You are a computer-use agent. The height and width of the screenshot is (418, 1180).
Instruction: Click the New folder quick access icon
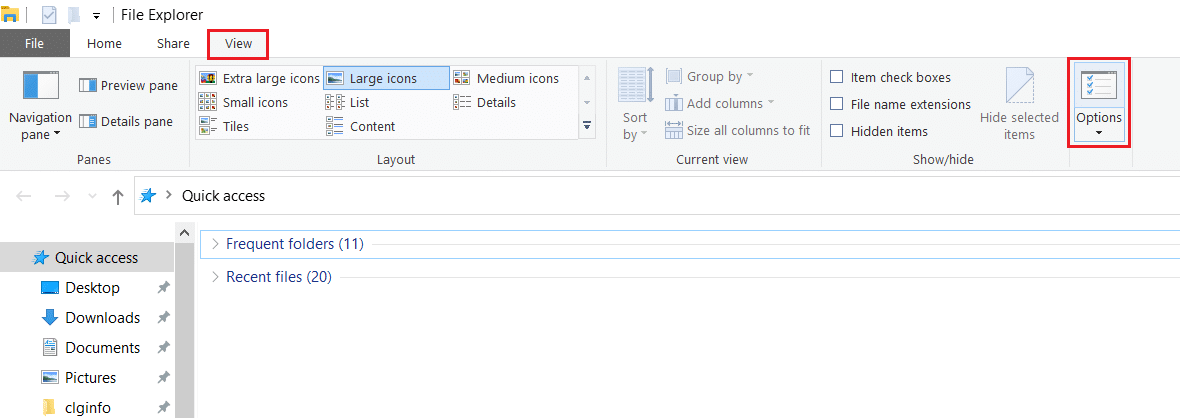[x=74, y=15]
